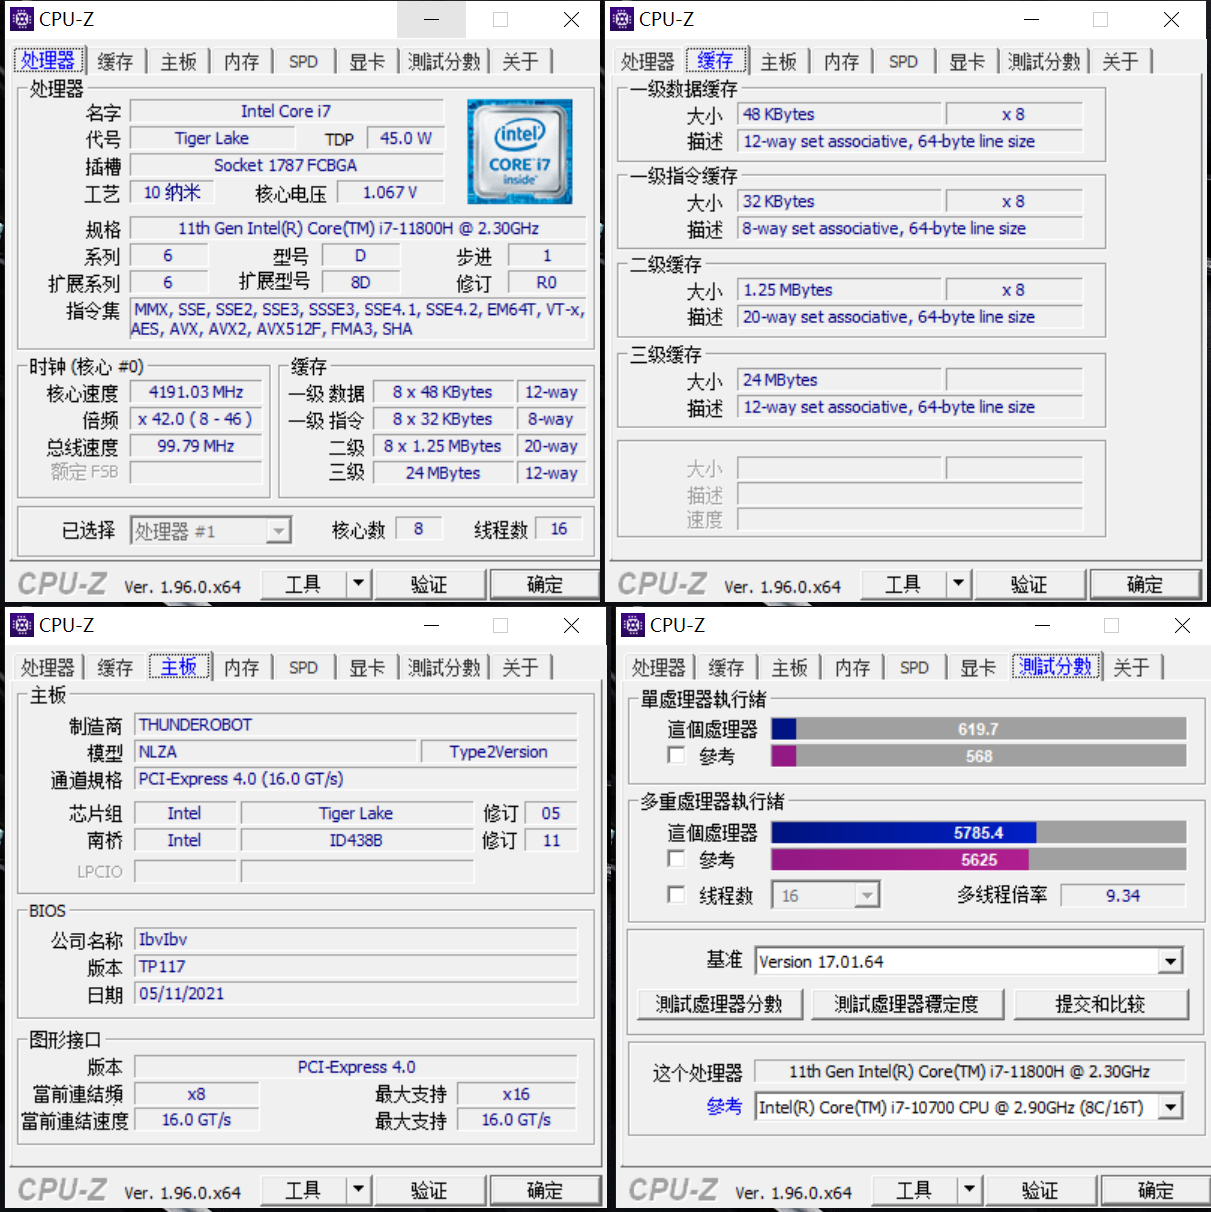The image size is (1211, 1212).
Task: Click the CPU-Z logo icon in the mainboard window title bar
Action: 22,625
